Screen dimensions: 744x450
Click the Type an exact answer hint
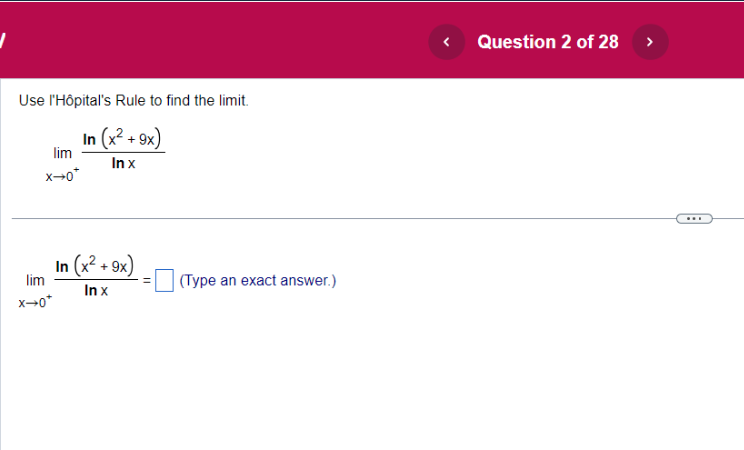point(258,281)
